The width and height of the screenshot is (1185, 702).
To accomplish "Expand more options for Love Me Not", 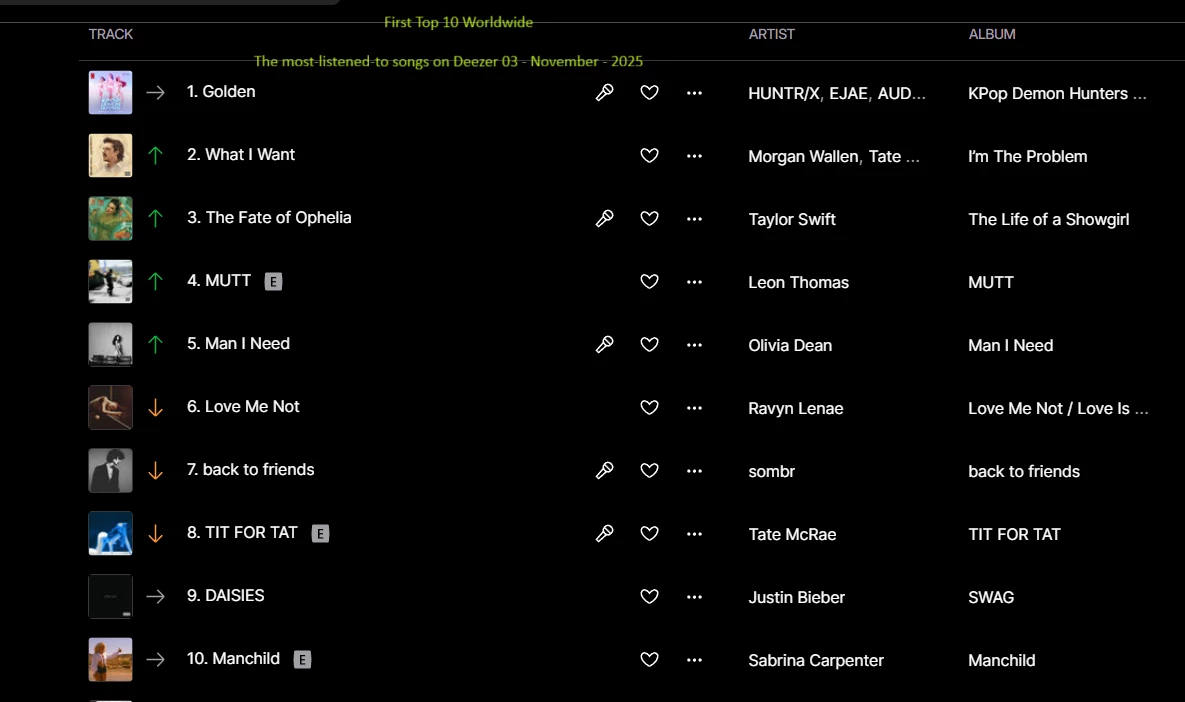I will 695,408.
